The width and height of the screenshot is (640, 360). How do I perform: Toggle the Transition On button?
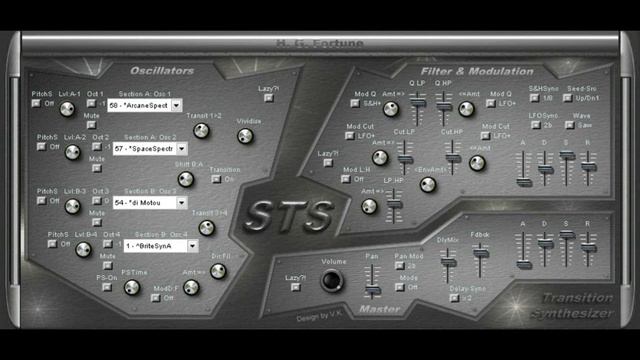216,179
